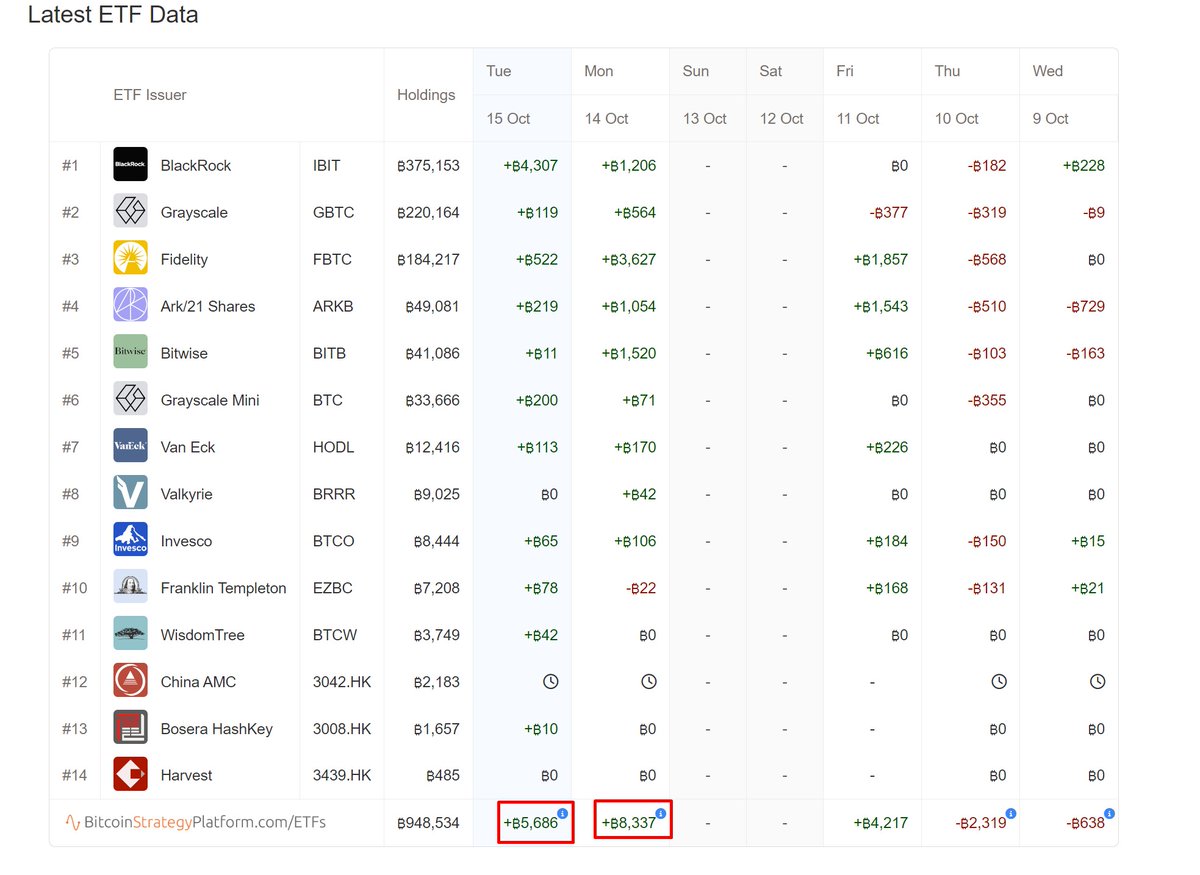Click the Latest ETF Data heading
This screenshot has width=1200, height=875.
point(113,15)
